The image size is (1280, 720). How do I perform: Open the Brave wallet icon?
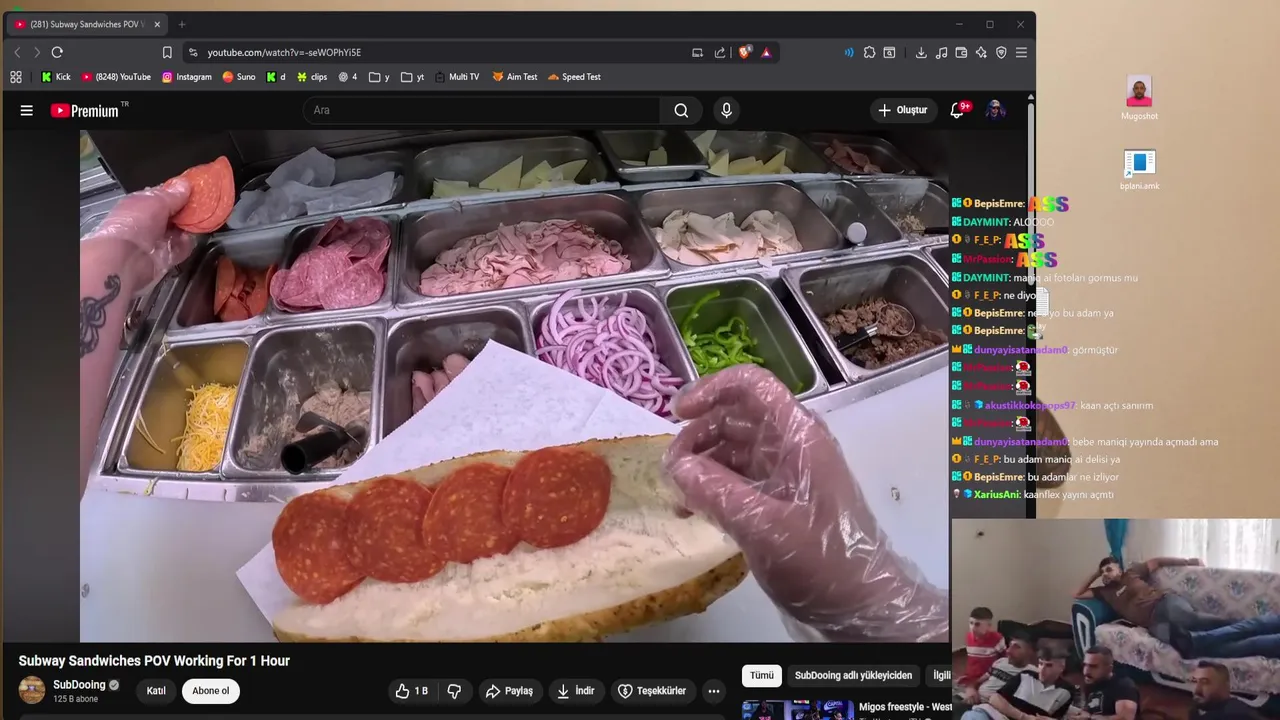point(961,52)
